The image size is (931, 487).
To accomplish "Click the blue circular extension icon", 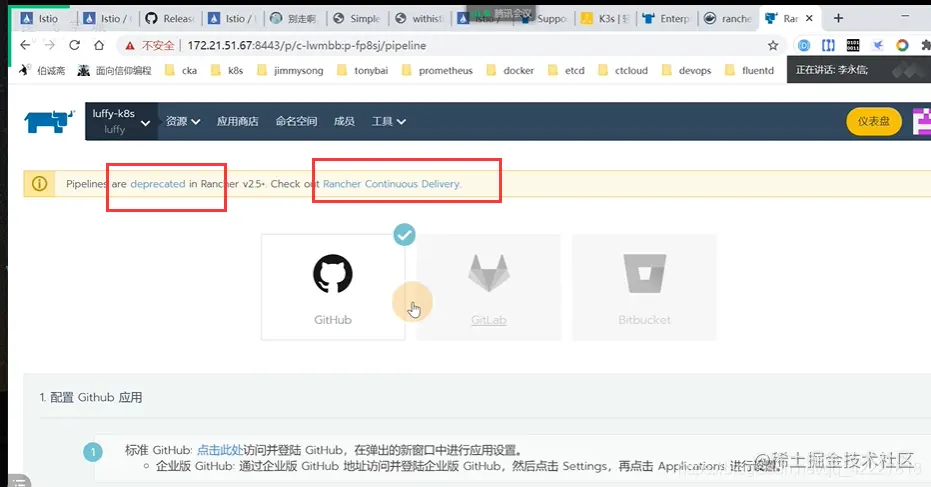I will [x=803, y=45].
